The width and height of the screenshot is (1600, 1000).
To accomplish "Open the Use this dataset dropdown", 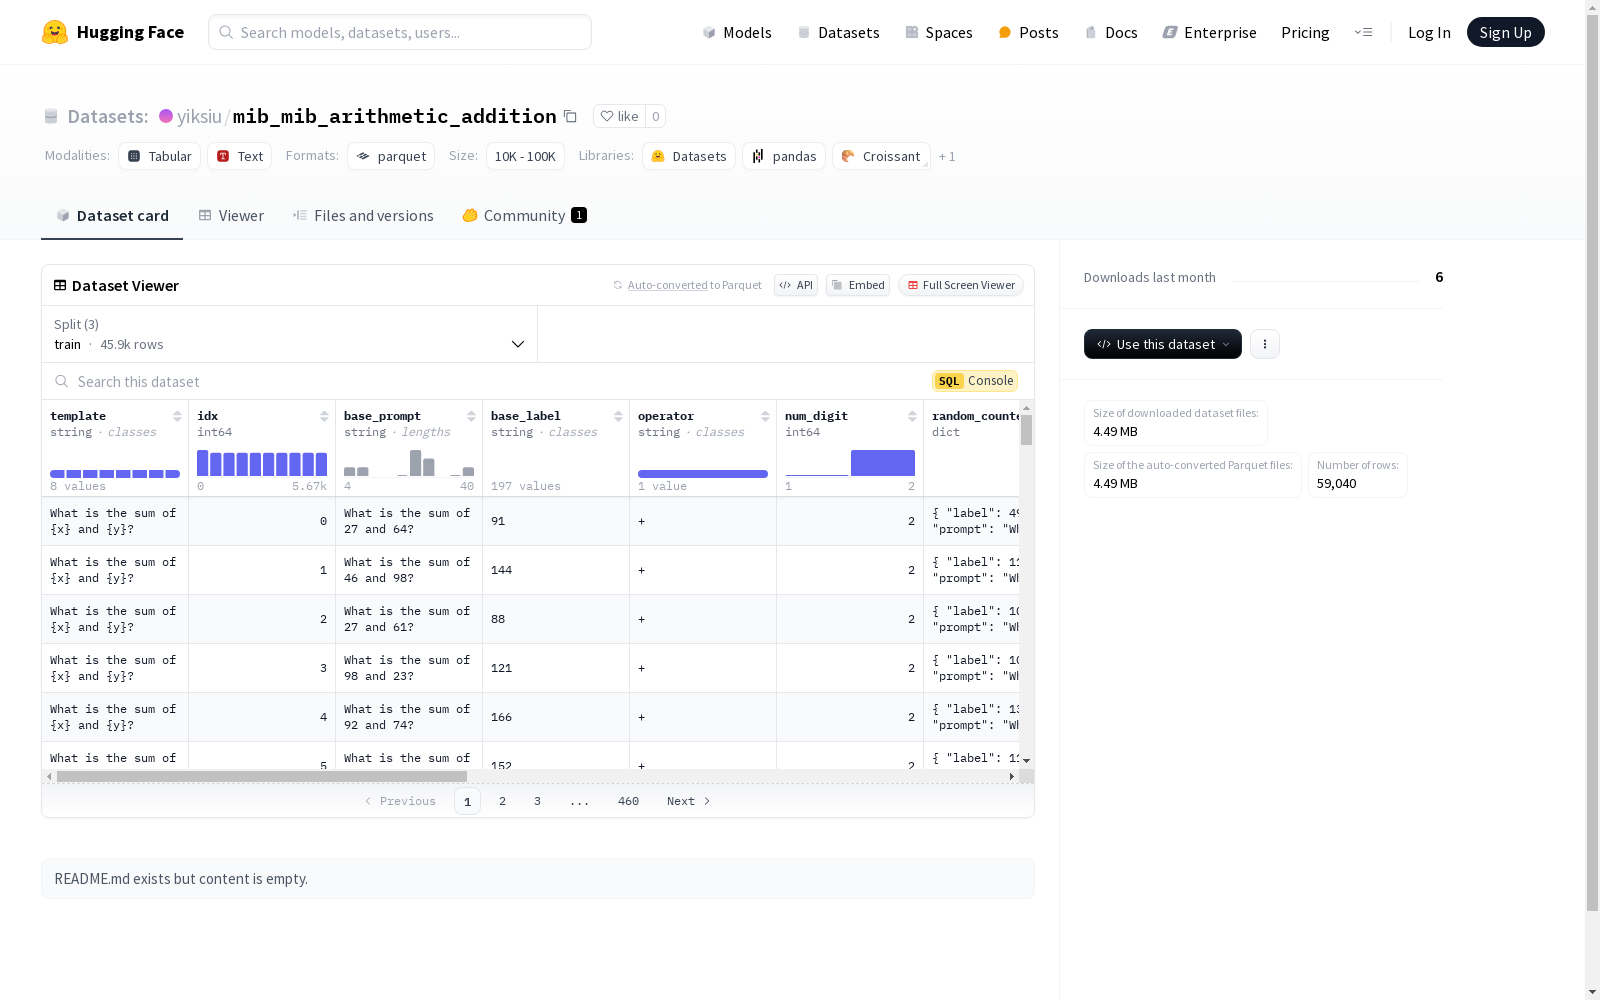I will pyautogui.click(x=1163, y=344).
